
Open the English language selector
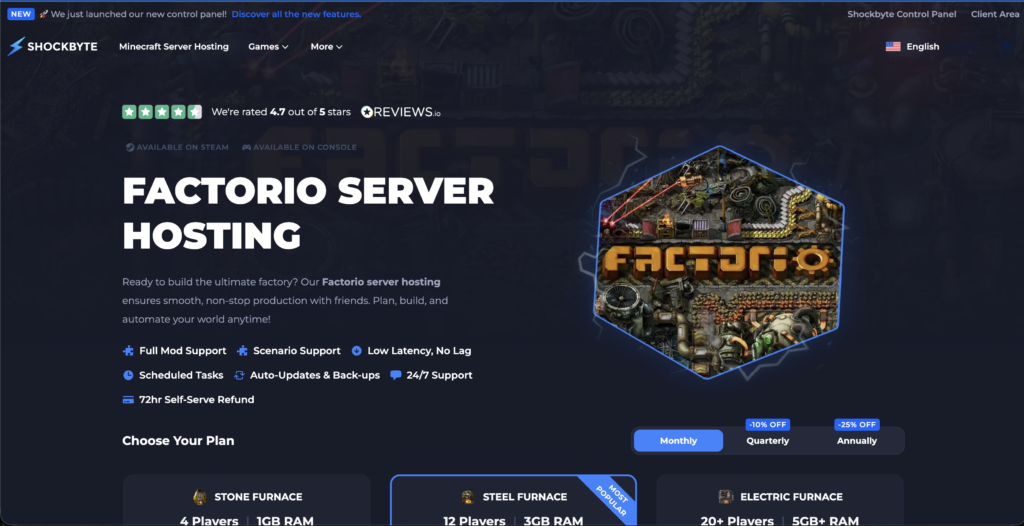(x=923, y=46)
